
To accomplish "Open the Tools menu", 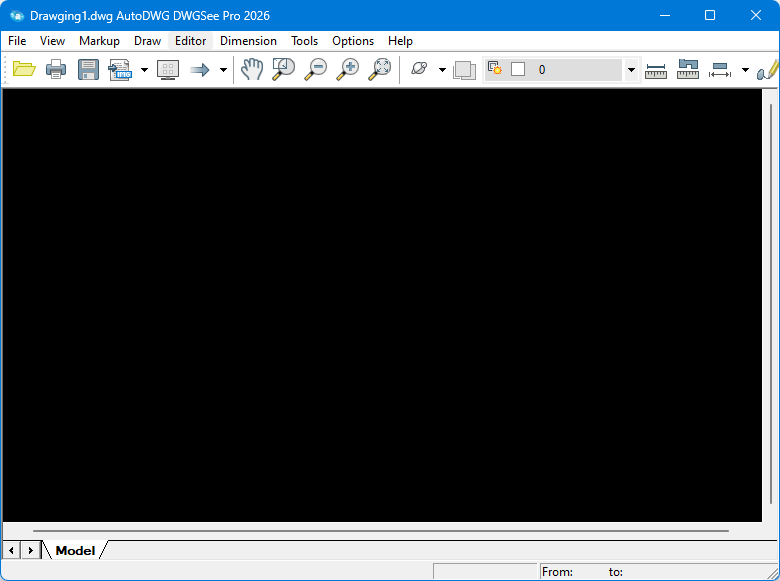I will coord(304,41).
